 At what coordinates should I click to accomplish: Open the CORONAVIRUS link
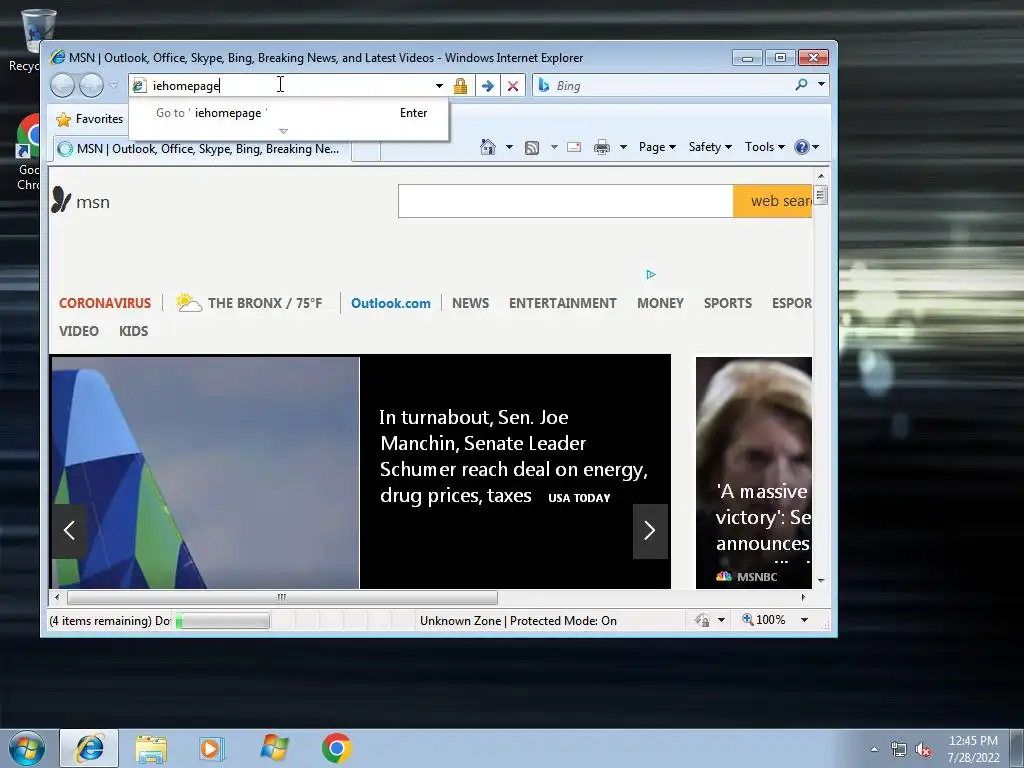104,303
